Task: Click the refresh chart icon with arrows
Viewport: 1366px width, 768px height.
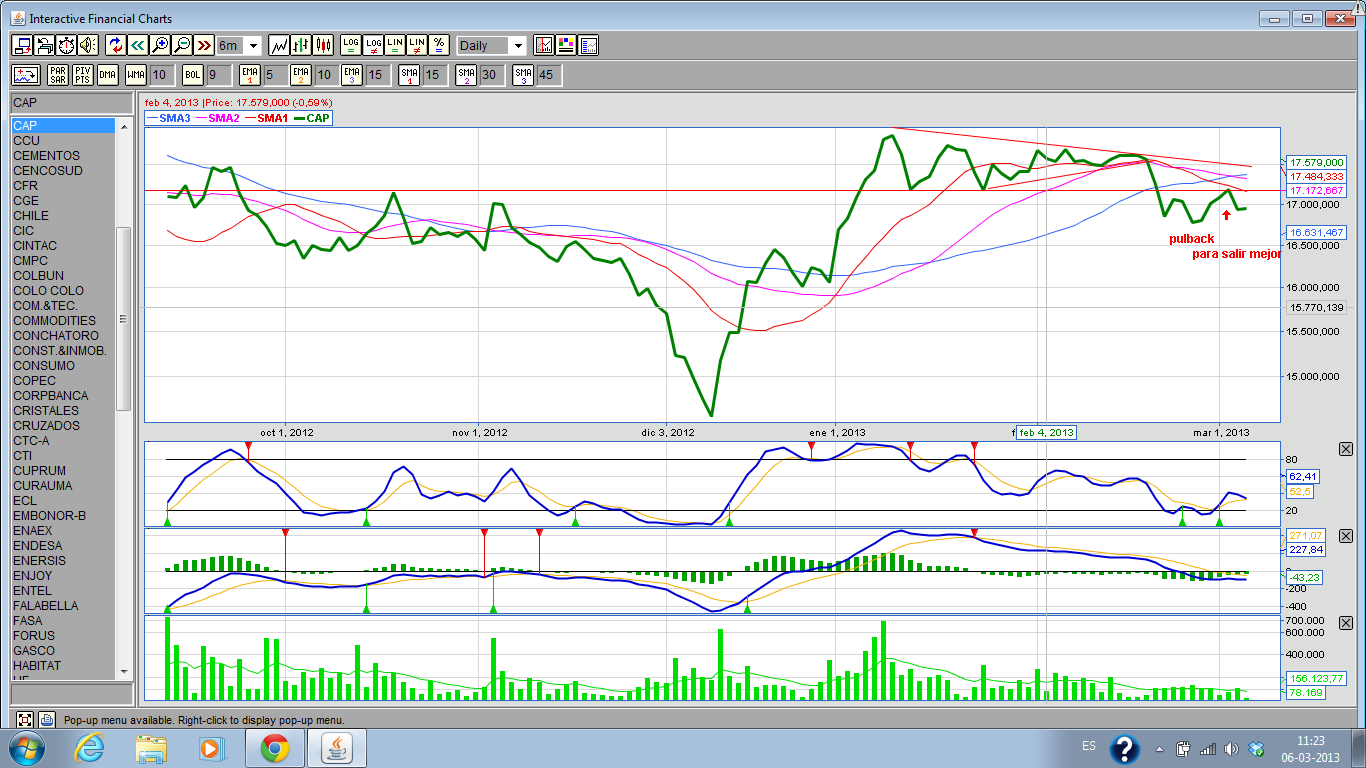Action: click(x=115, y=45)
